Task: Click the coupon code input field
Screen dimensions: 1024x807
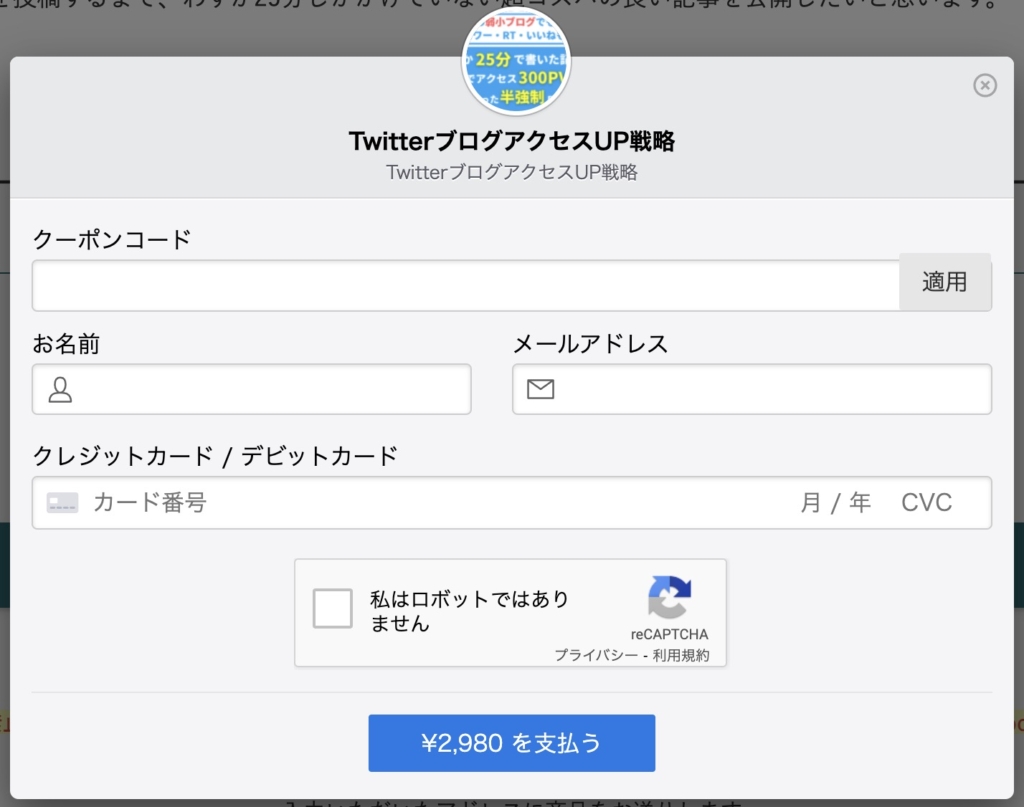Action: click(x=466, y=285)
